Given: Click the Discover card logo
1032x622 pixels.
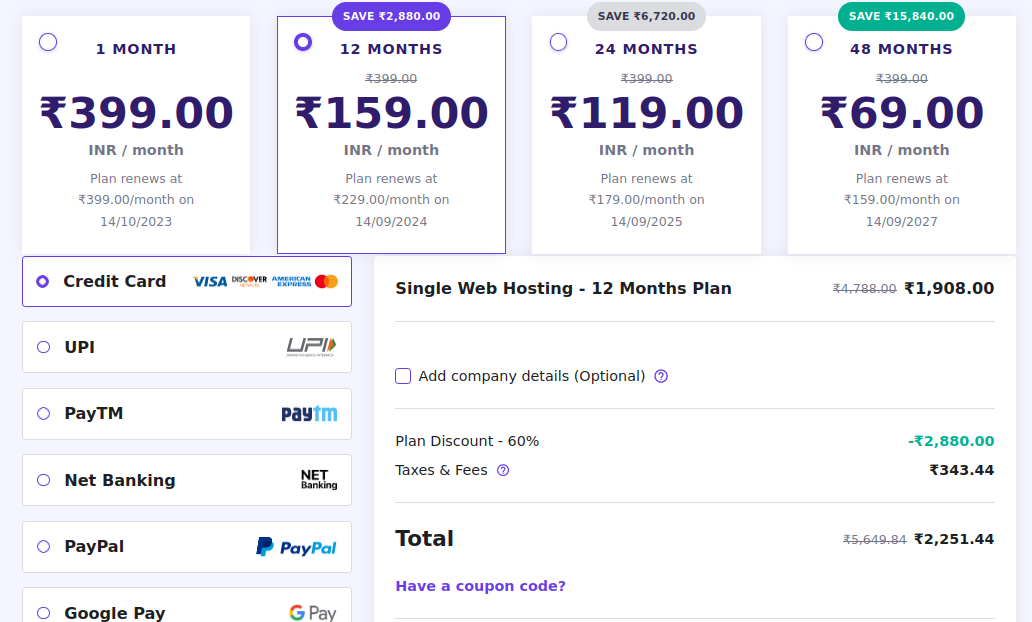Looking at the screenshot, I should (x=249, y=282).
